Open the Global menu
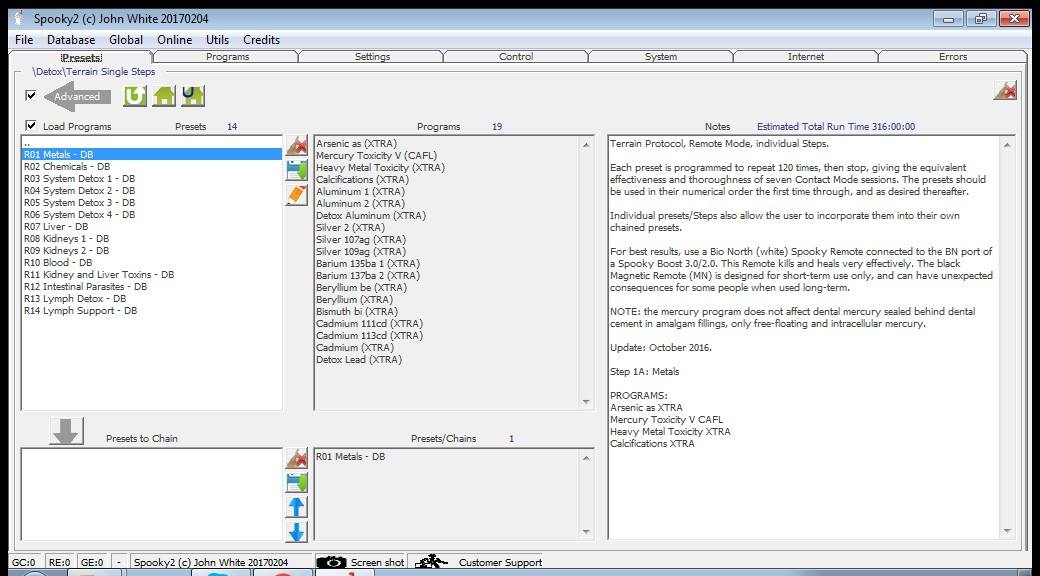The image size is (1040, 576). tap(126, 40)
